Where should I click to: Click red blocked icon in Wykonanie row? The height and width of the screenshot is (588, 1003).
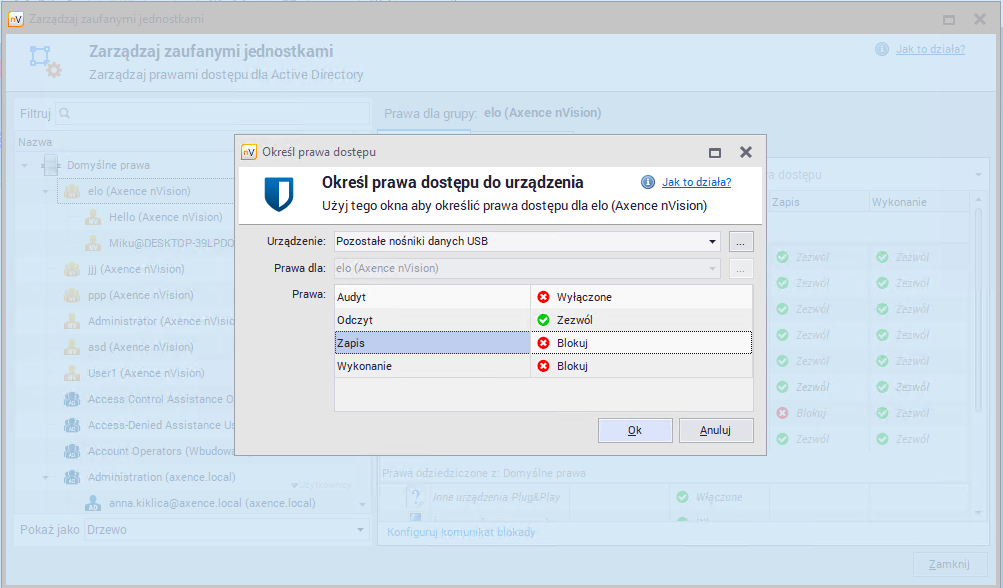pos(544,366)
